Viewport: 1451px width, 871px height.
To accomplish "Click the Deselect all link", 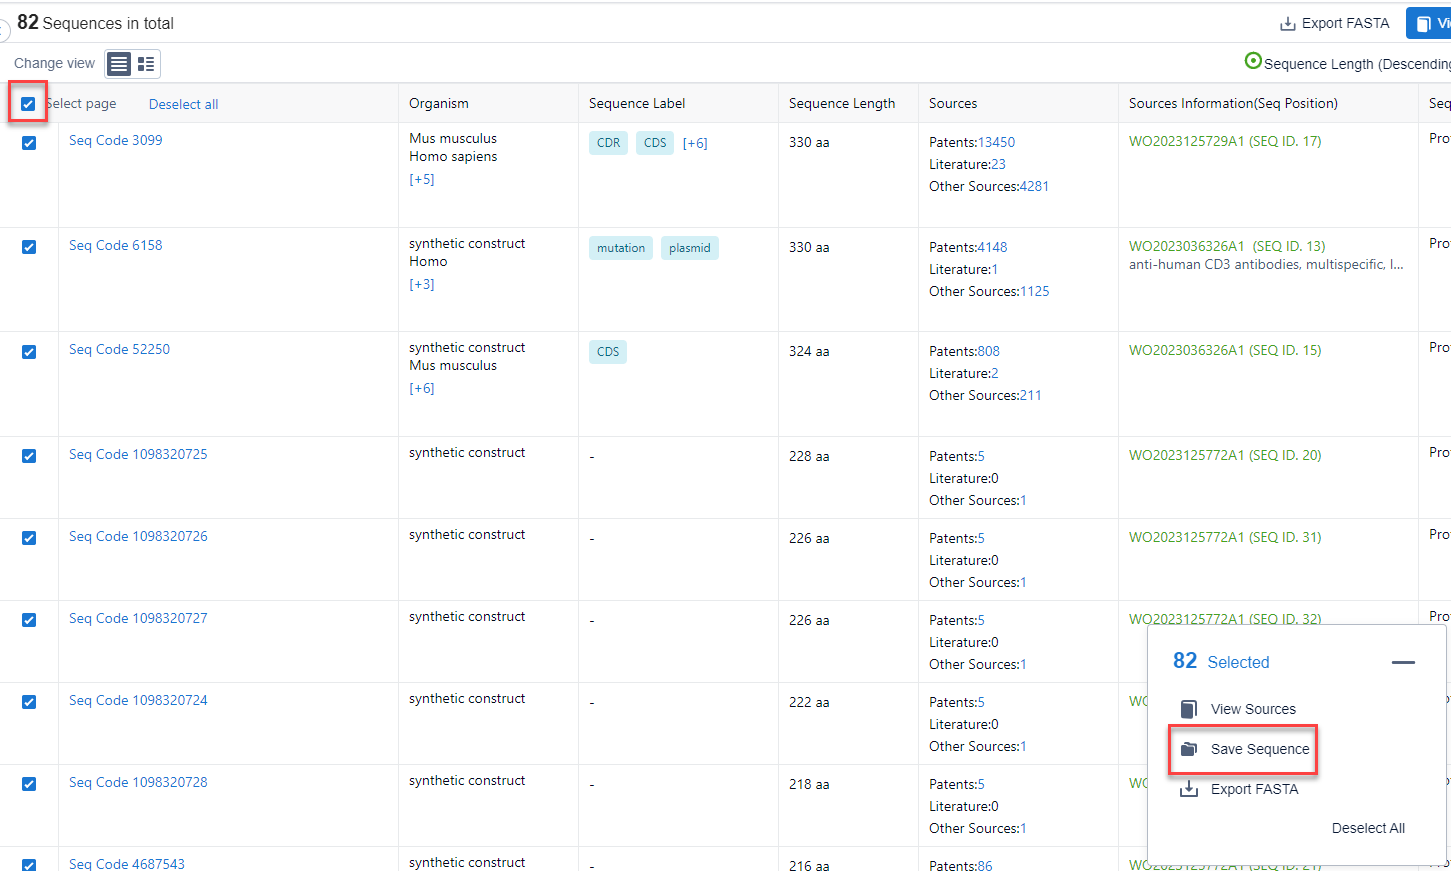I will coord(183,104).
